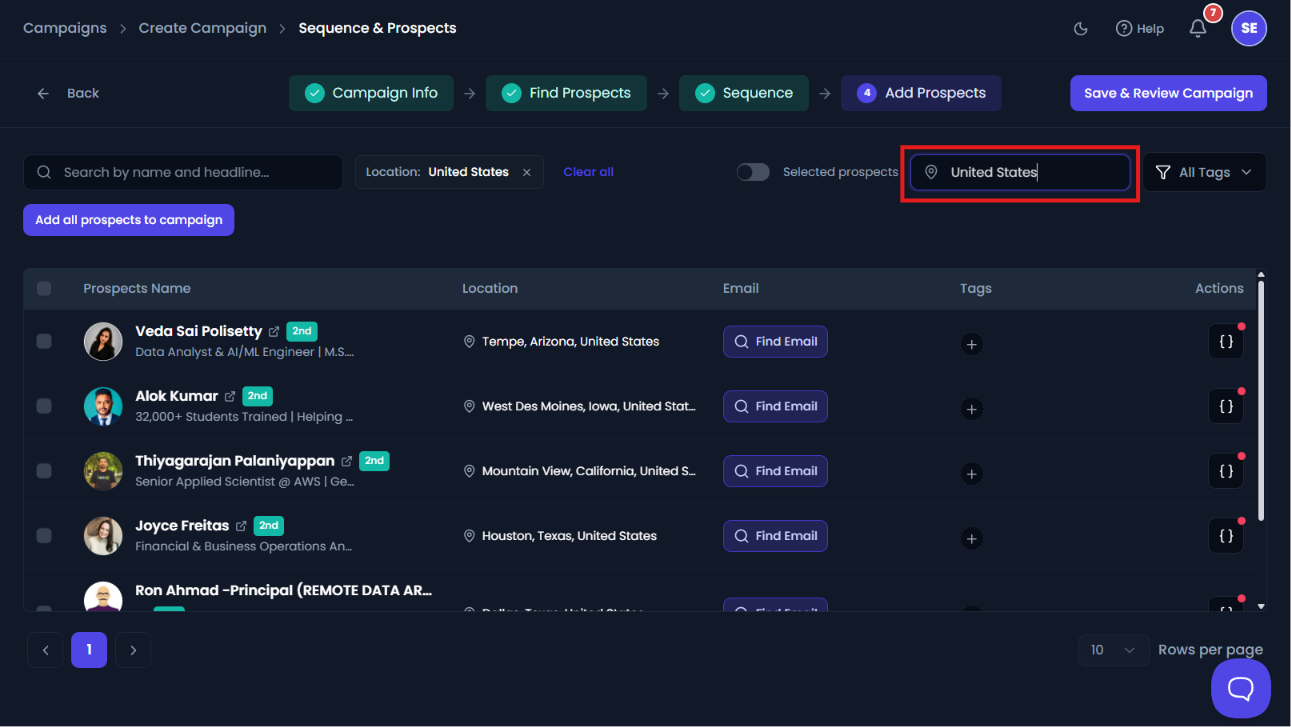The width and height of the screenshot is (1291, 727).
Task: Go to next page arrow
Action: [x=133, y=650]
